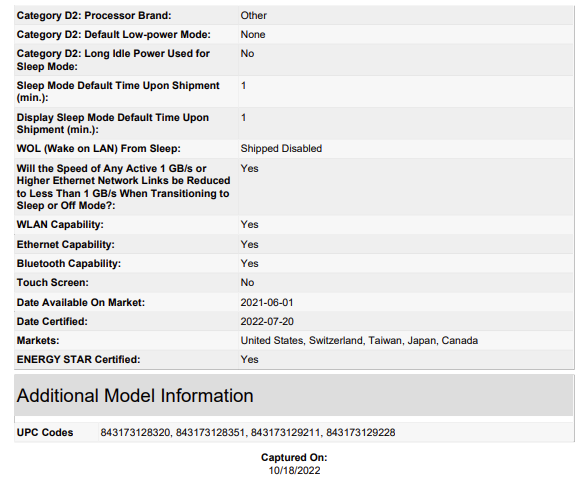Click the Shipped Disabled value
This screenshot has height=485, width=586.
click(x=281, y=148)
